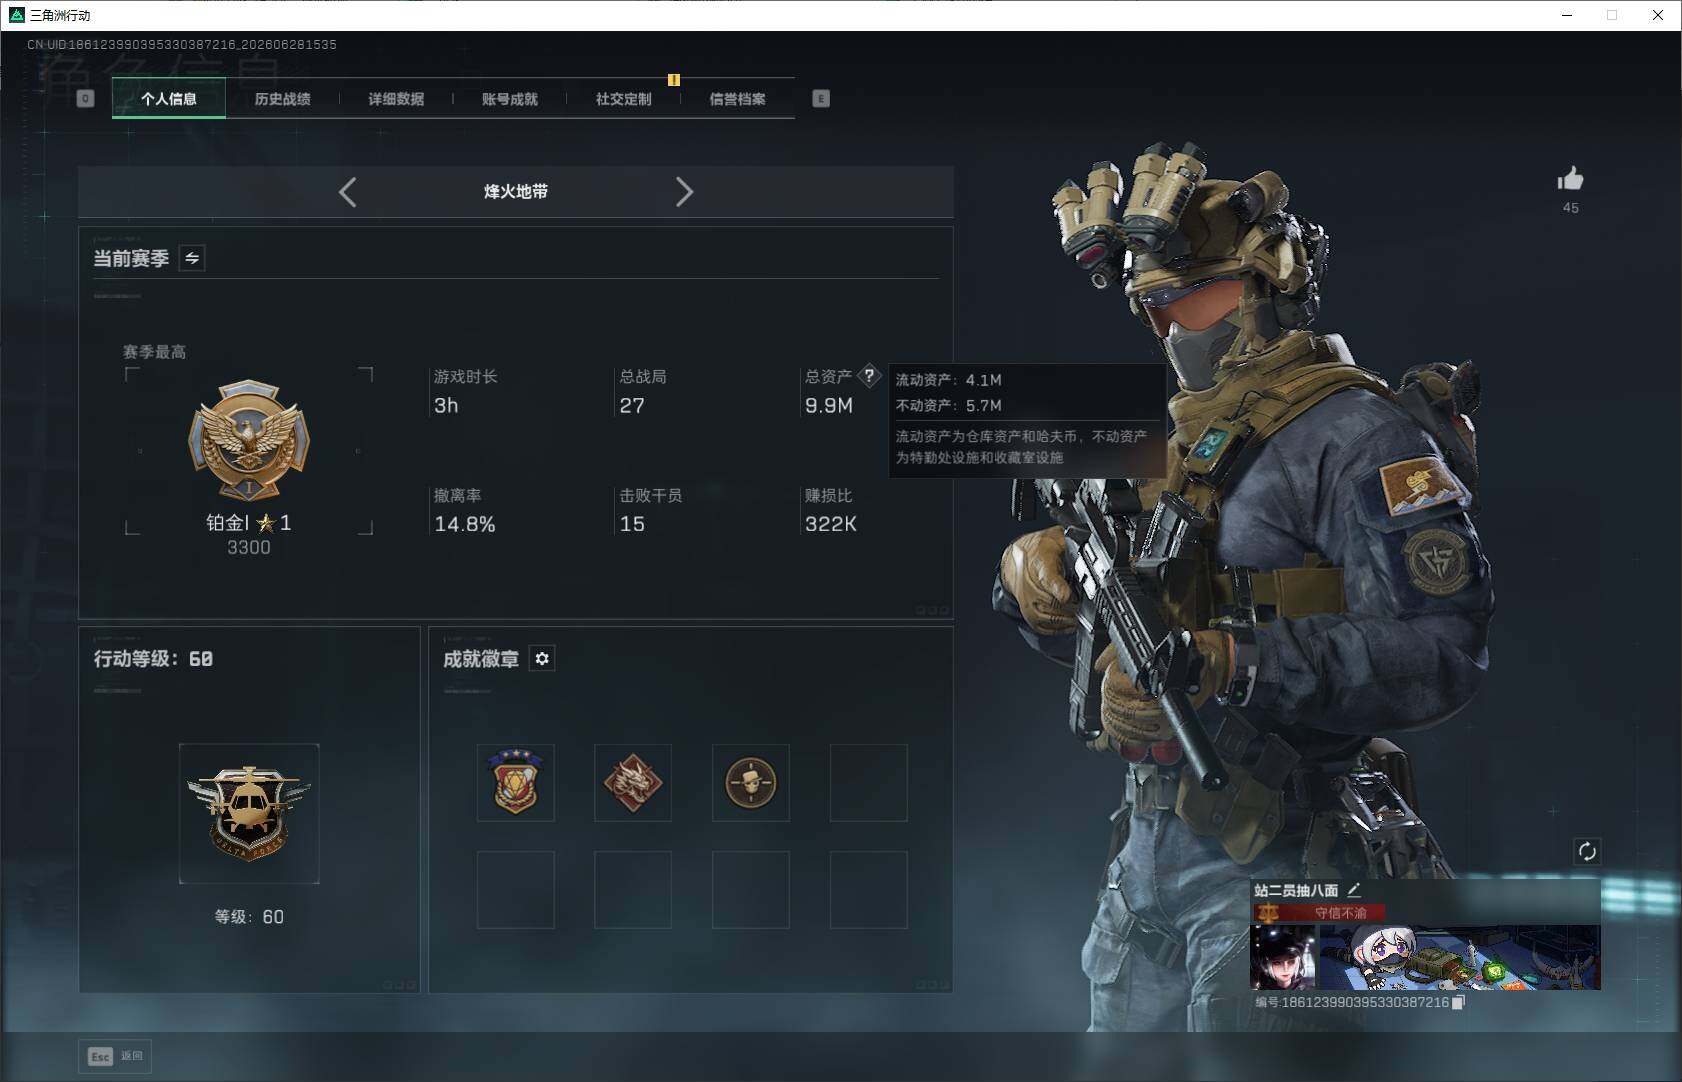Click the 赚损比 322K value
1682x1082 pixels.
[x=831, y=524]
